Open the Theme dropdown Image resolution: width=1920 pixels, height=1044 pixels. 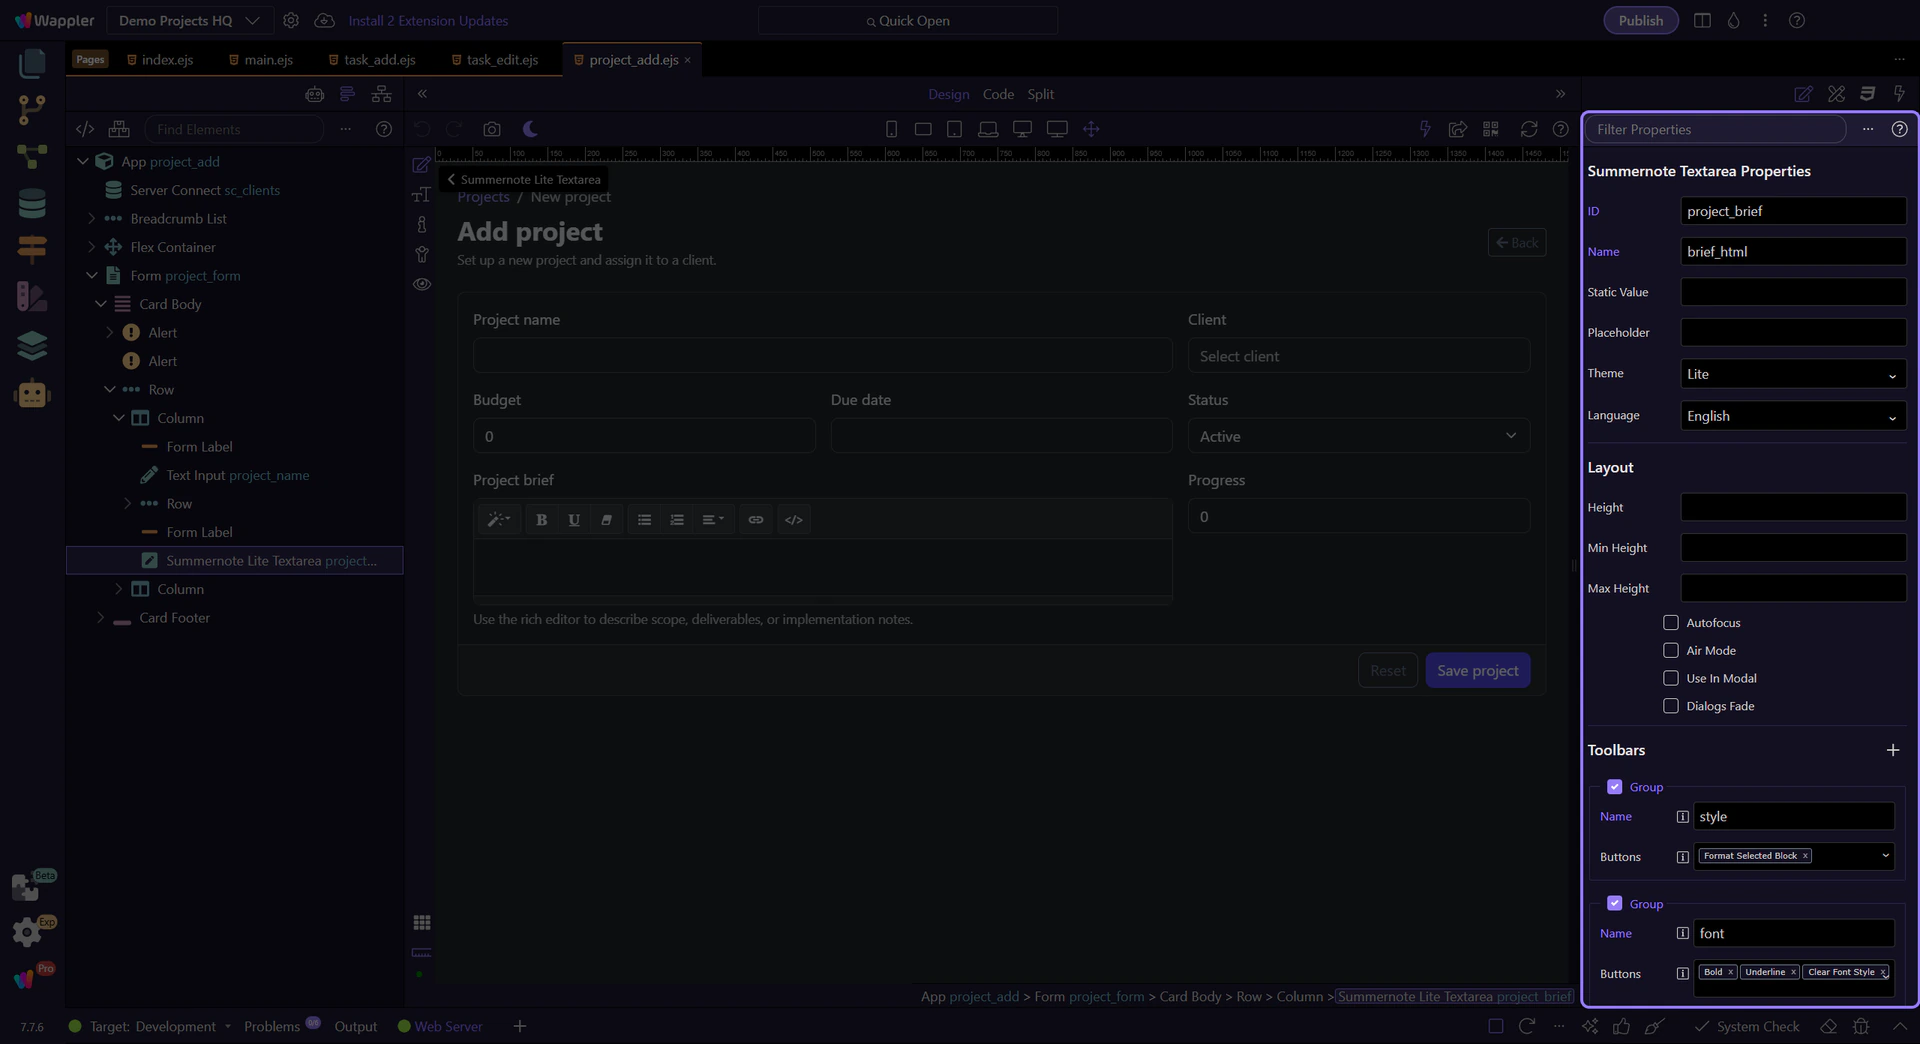1792,374
